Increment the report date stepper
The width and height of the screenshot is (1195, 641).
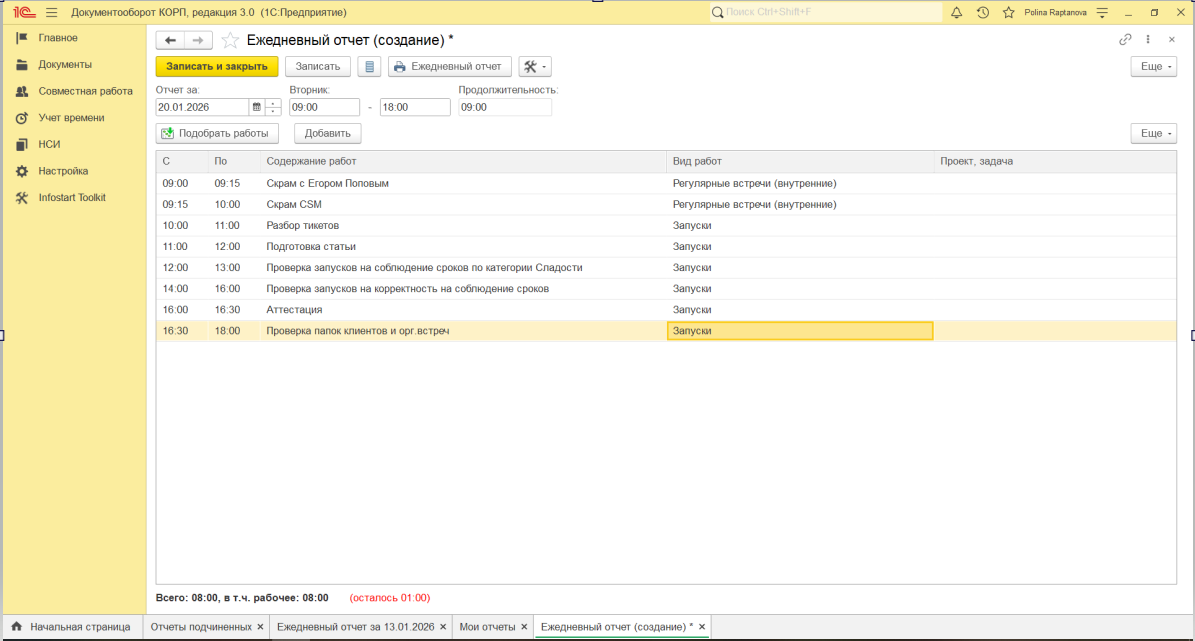coord(273,103)
